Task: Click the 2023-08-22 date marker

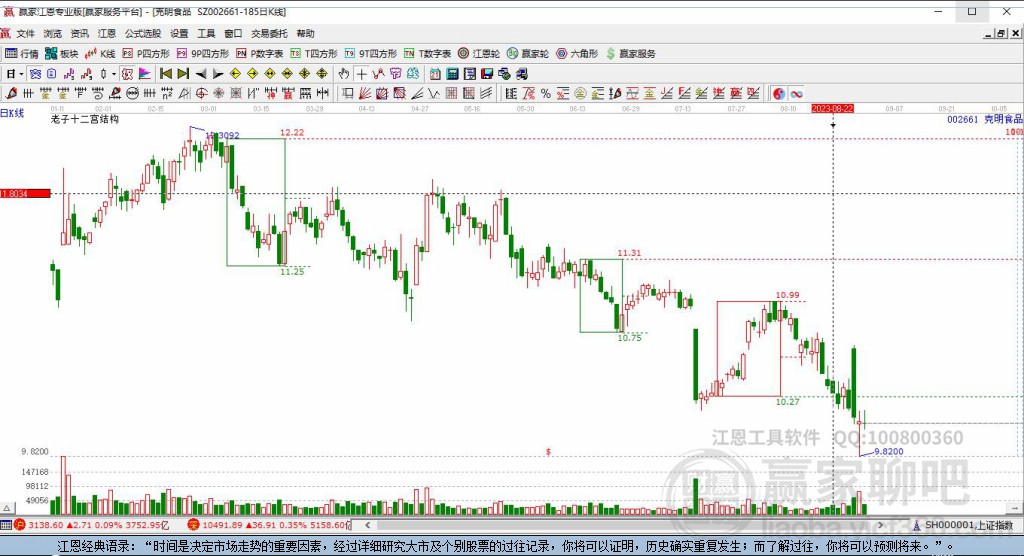Action: click(833, 108)
